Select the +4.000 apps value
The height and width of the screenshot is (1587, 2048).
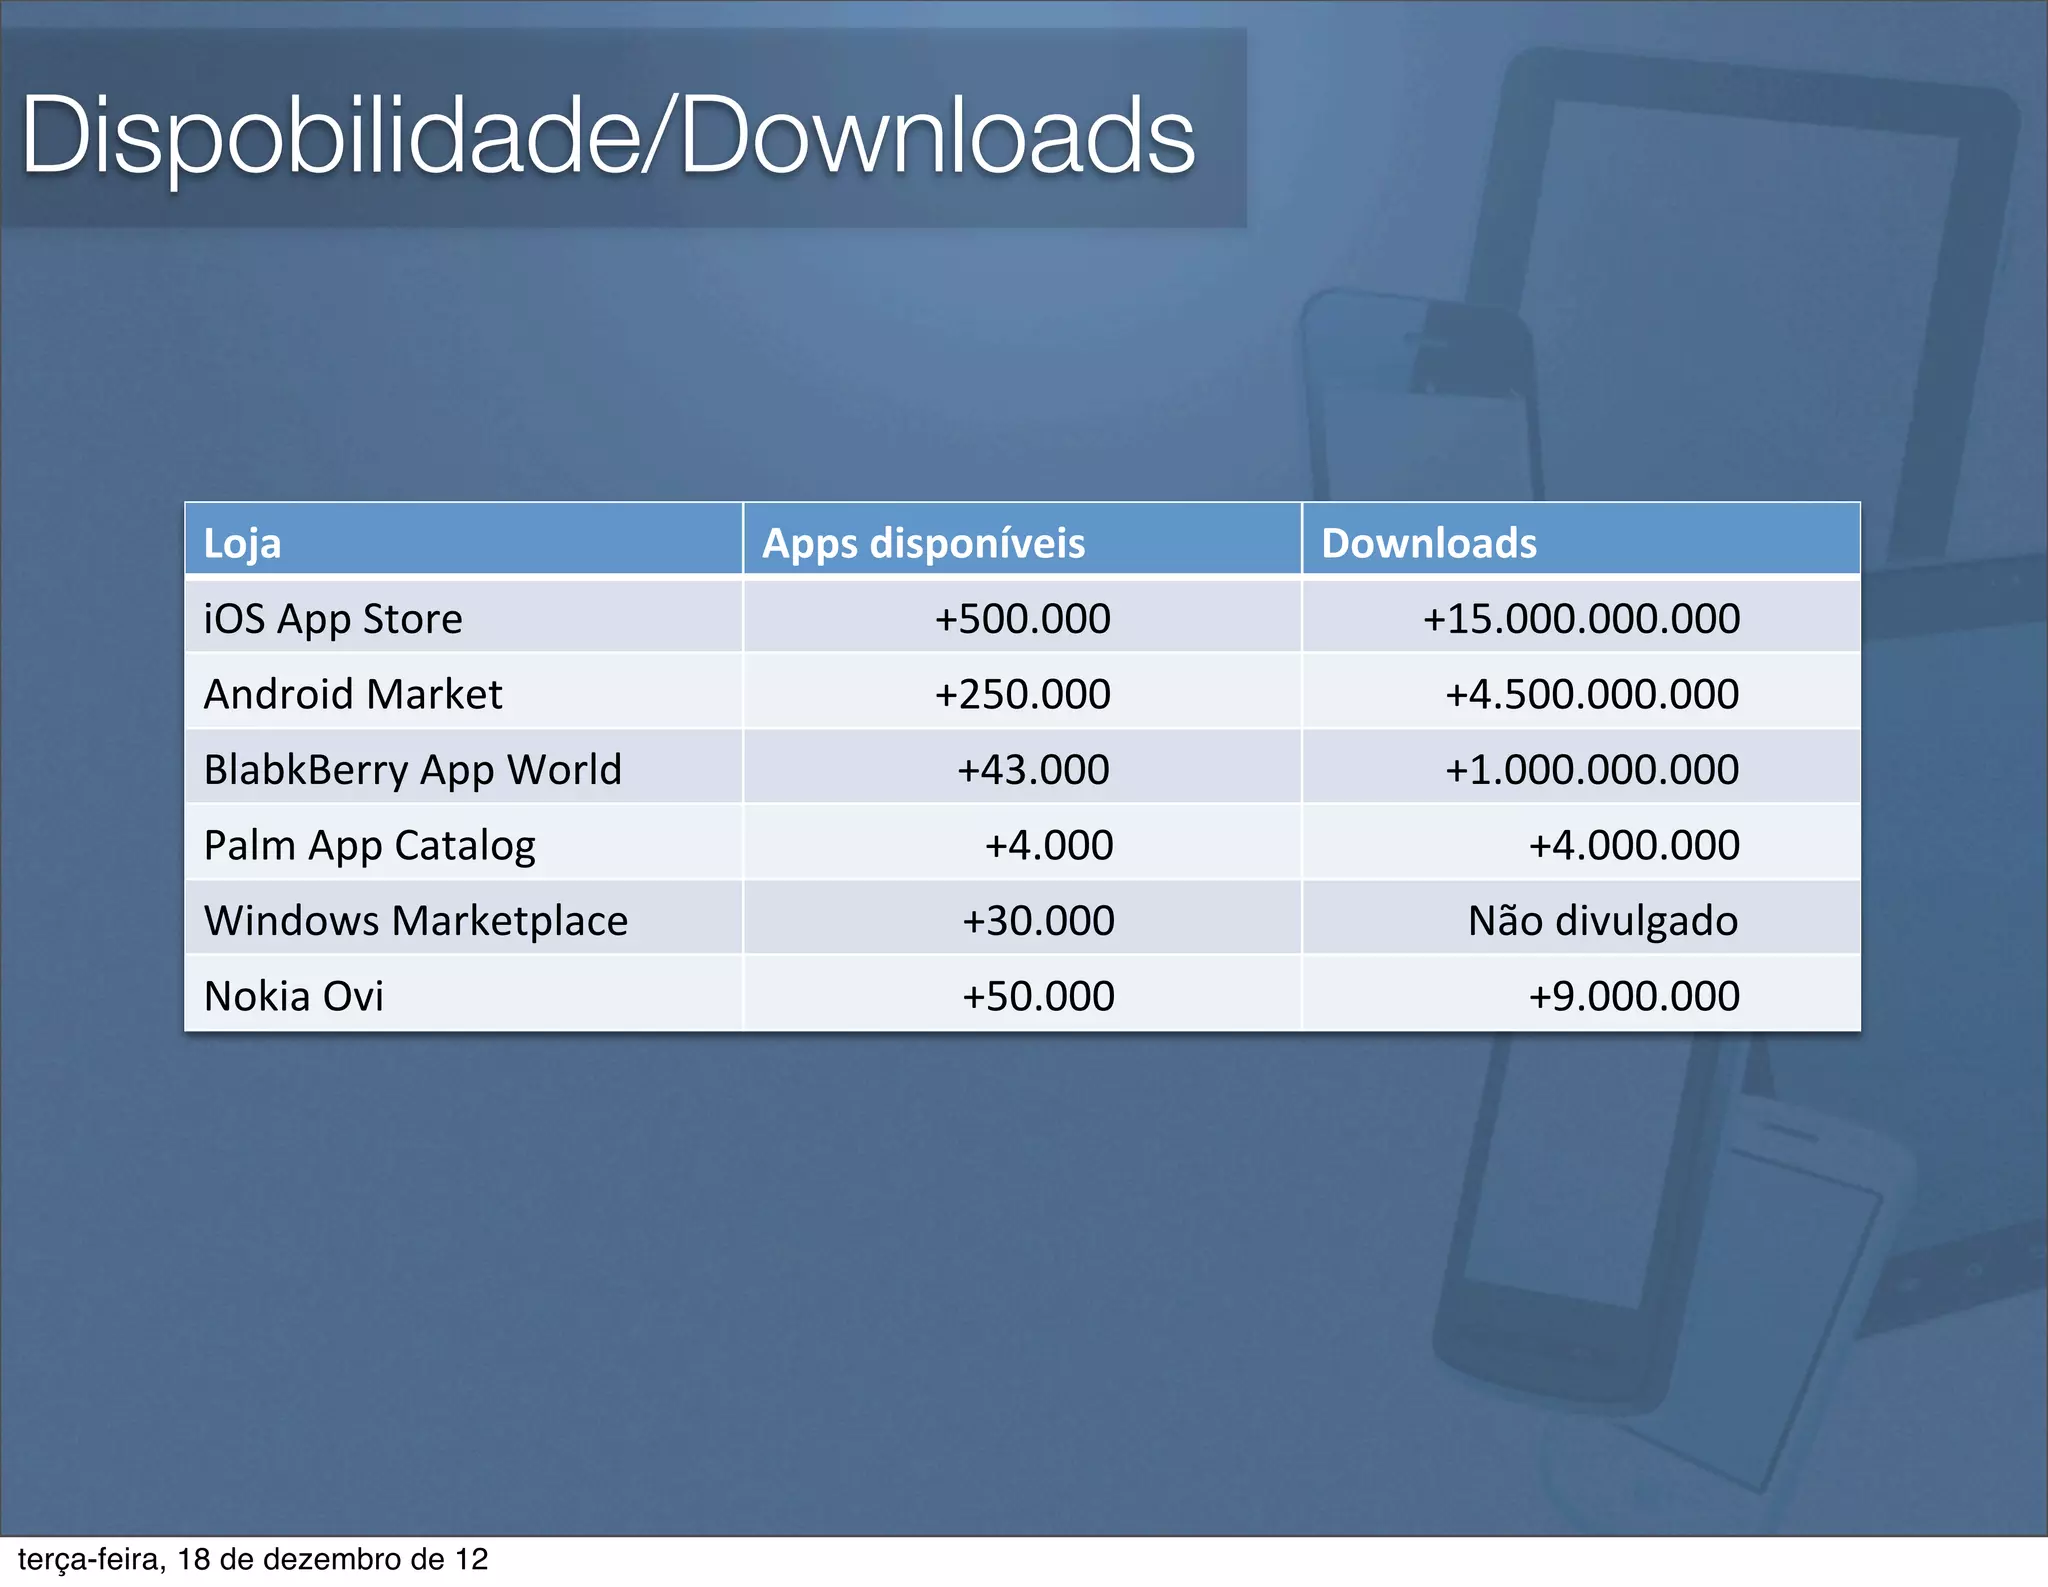tap(1048, 845)
